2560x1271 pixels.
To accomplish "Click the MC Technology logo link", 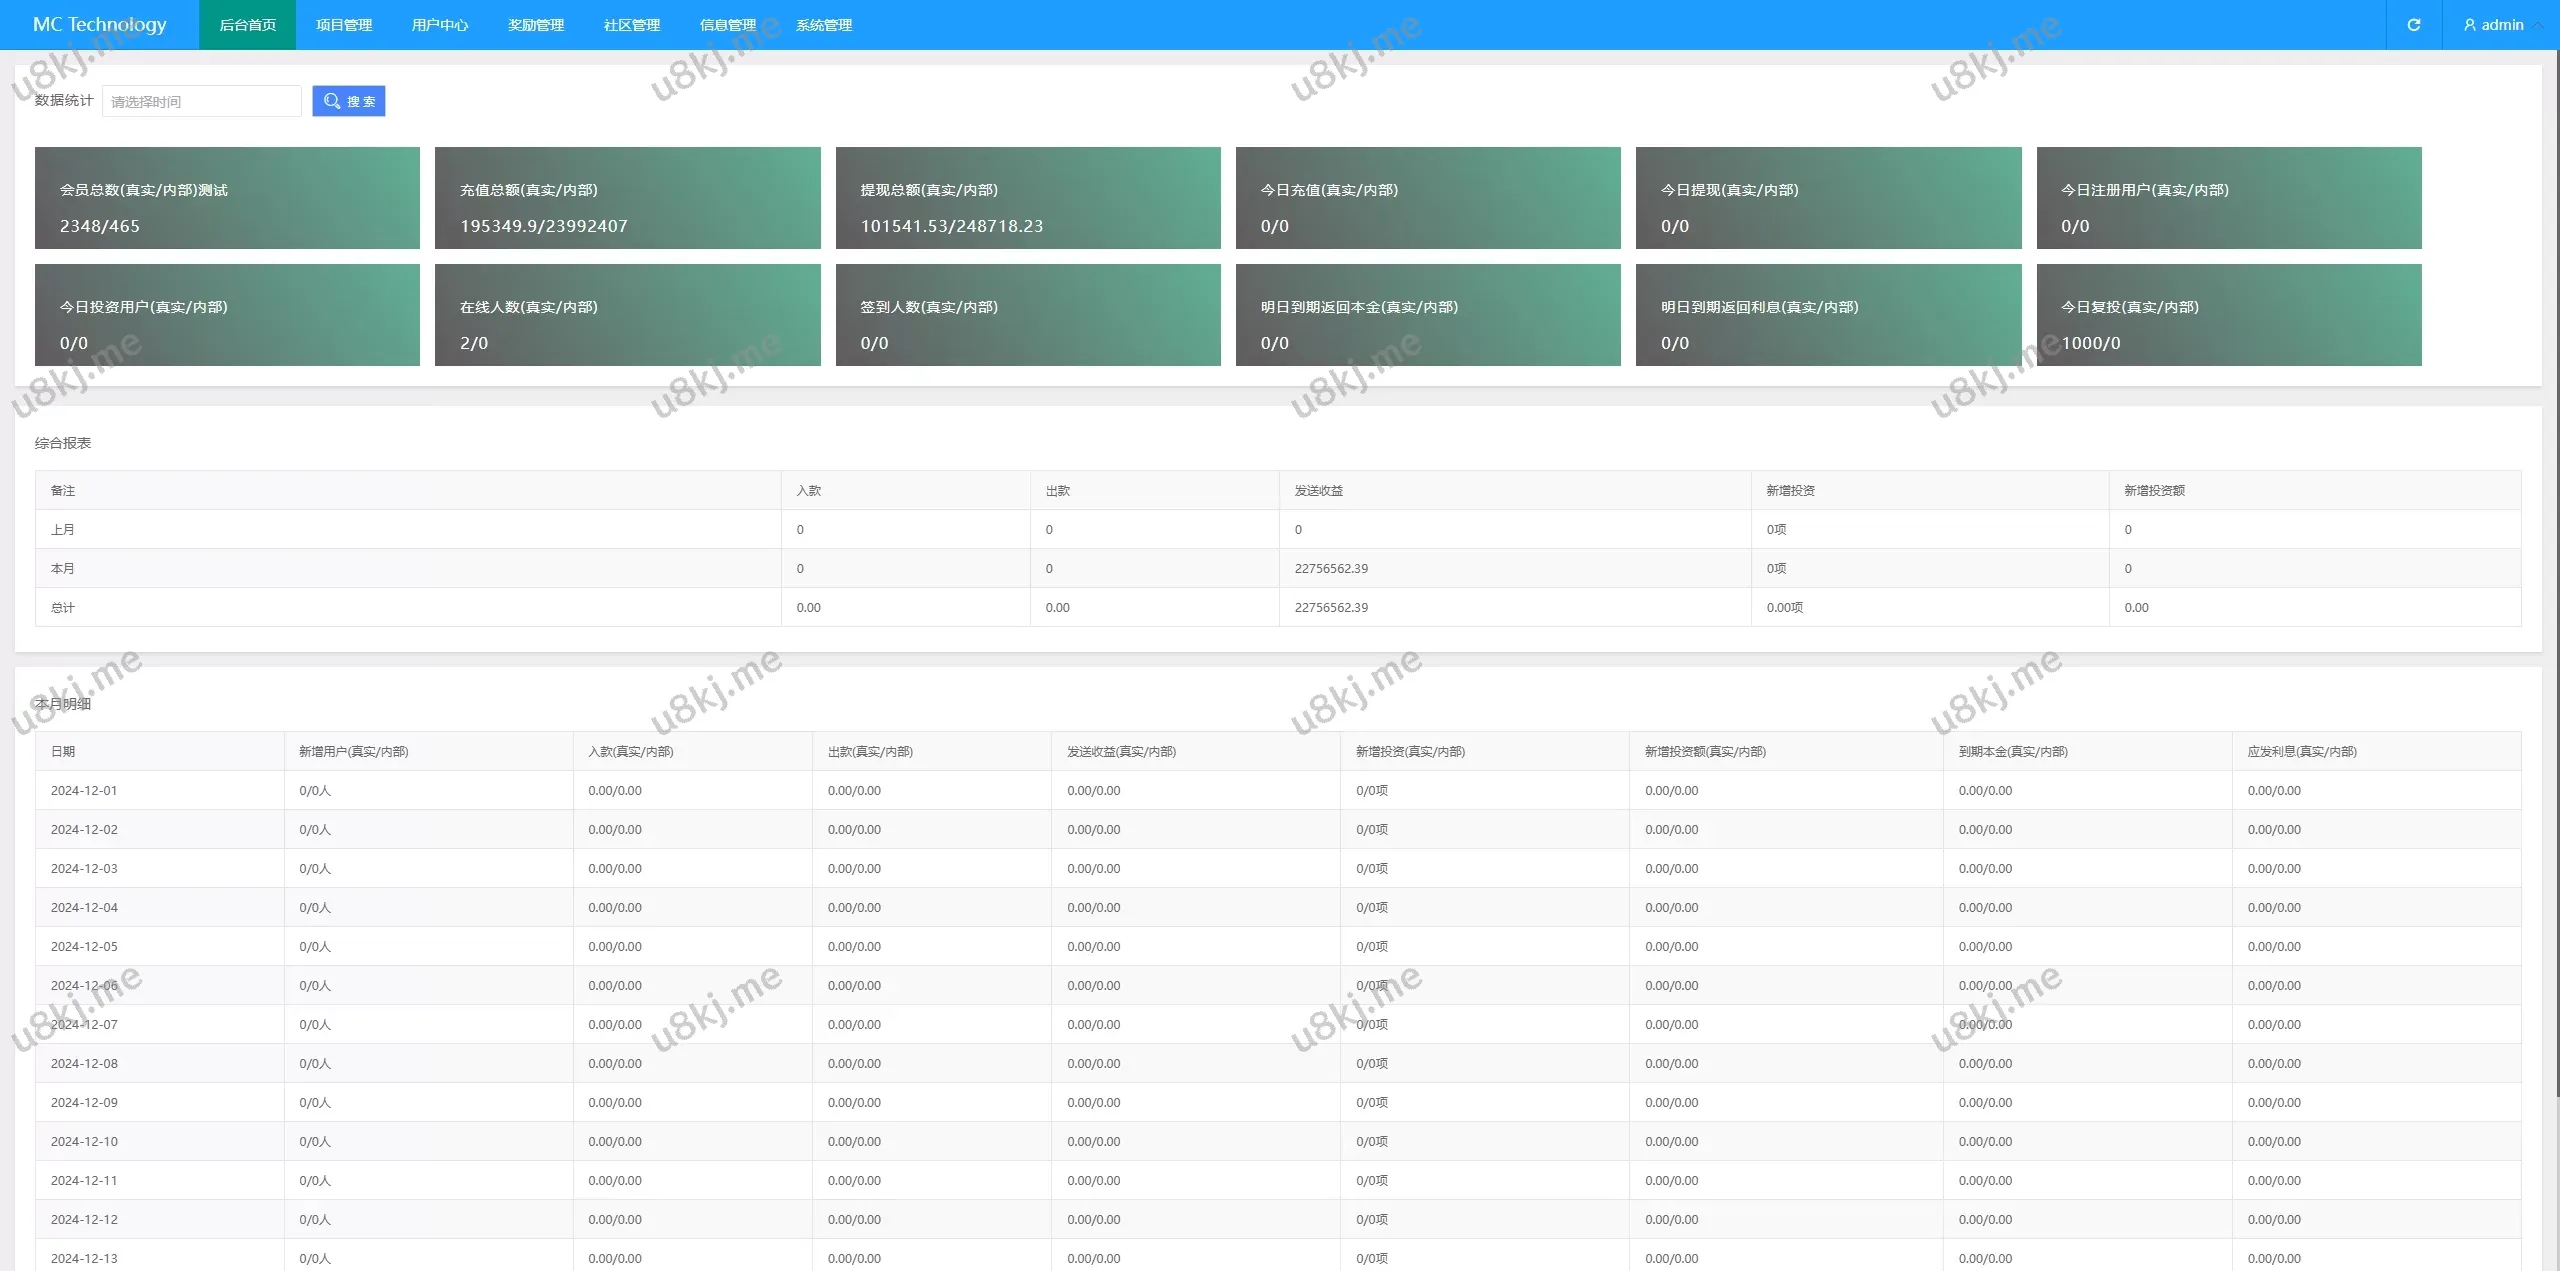I will coord(99,25).
